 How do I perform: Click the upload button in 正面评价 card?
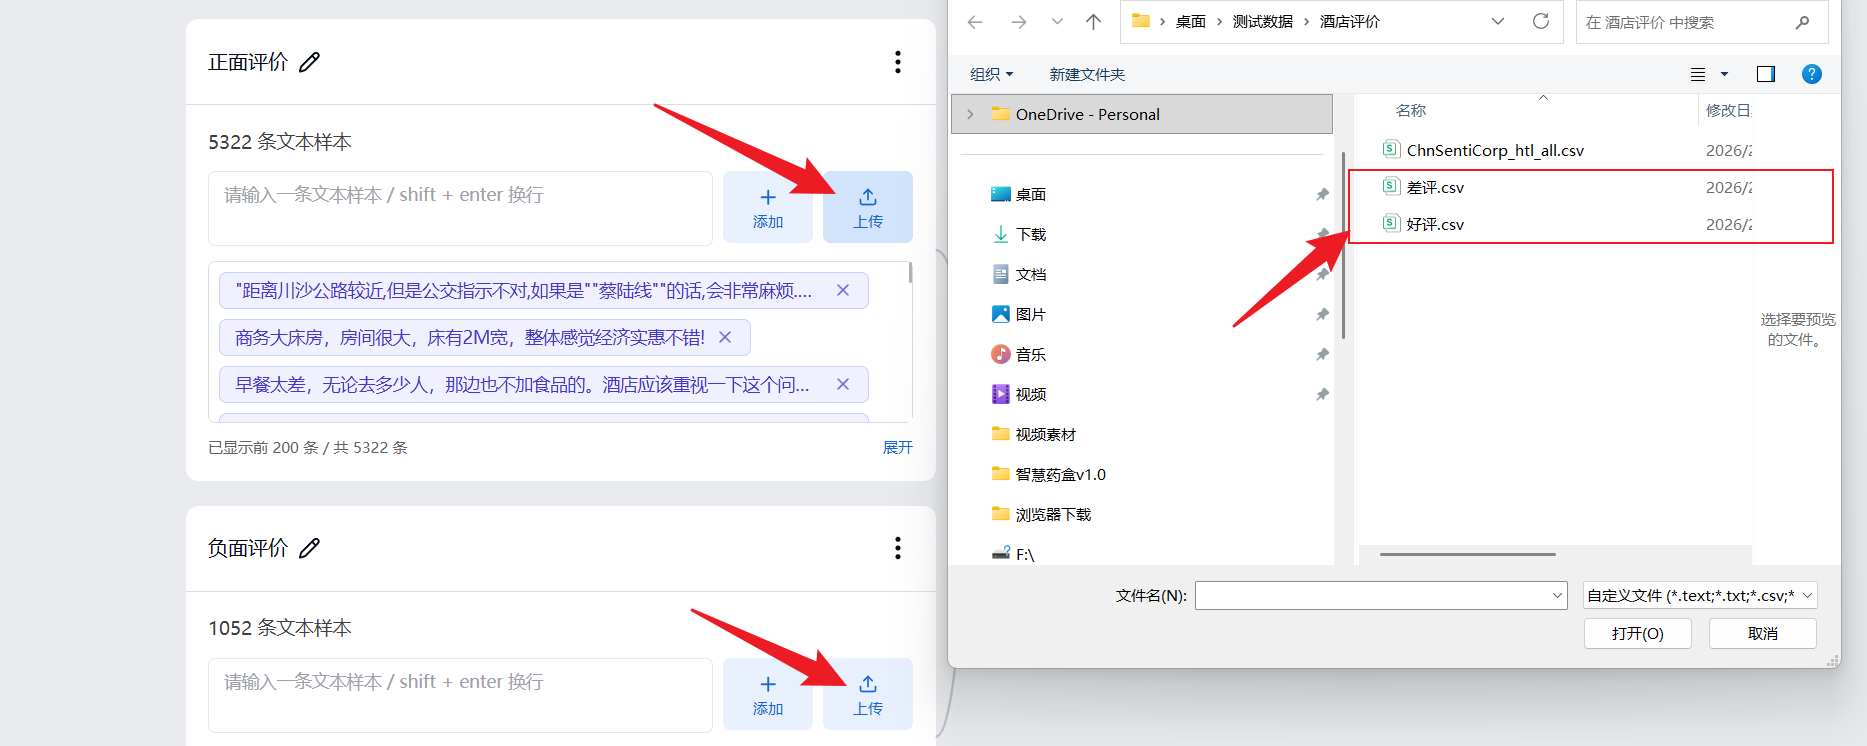(867, 207)
